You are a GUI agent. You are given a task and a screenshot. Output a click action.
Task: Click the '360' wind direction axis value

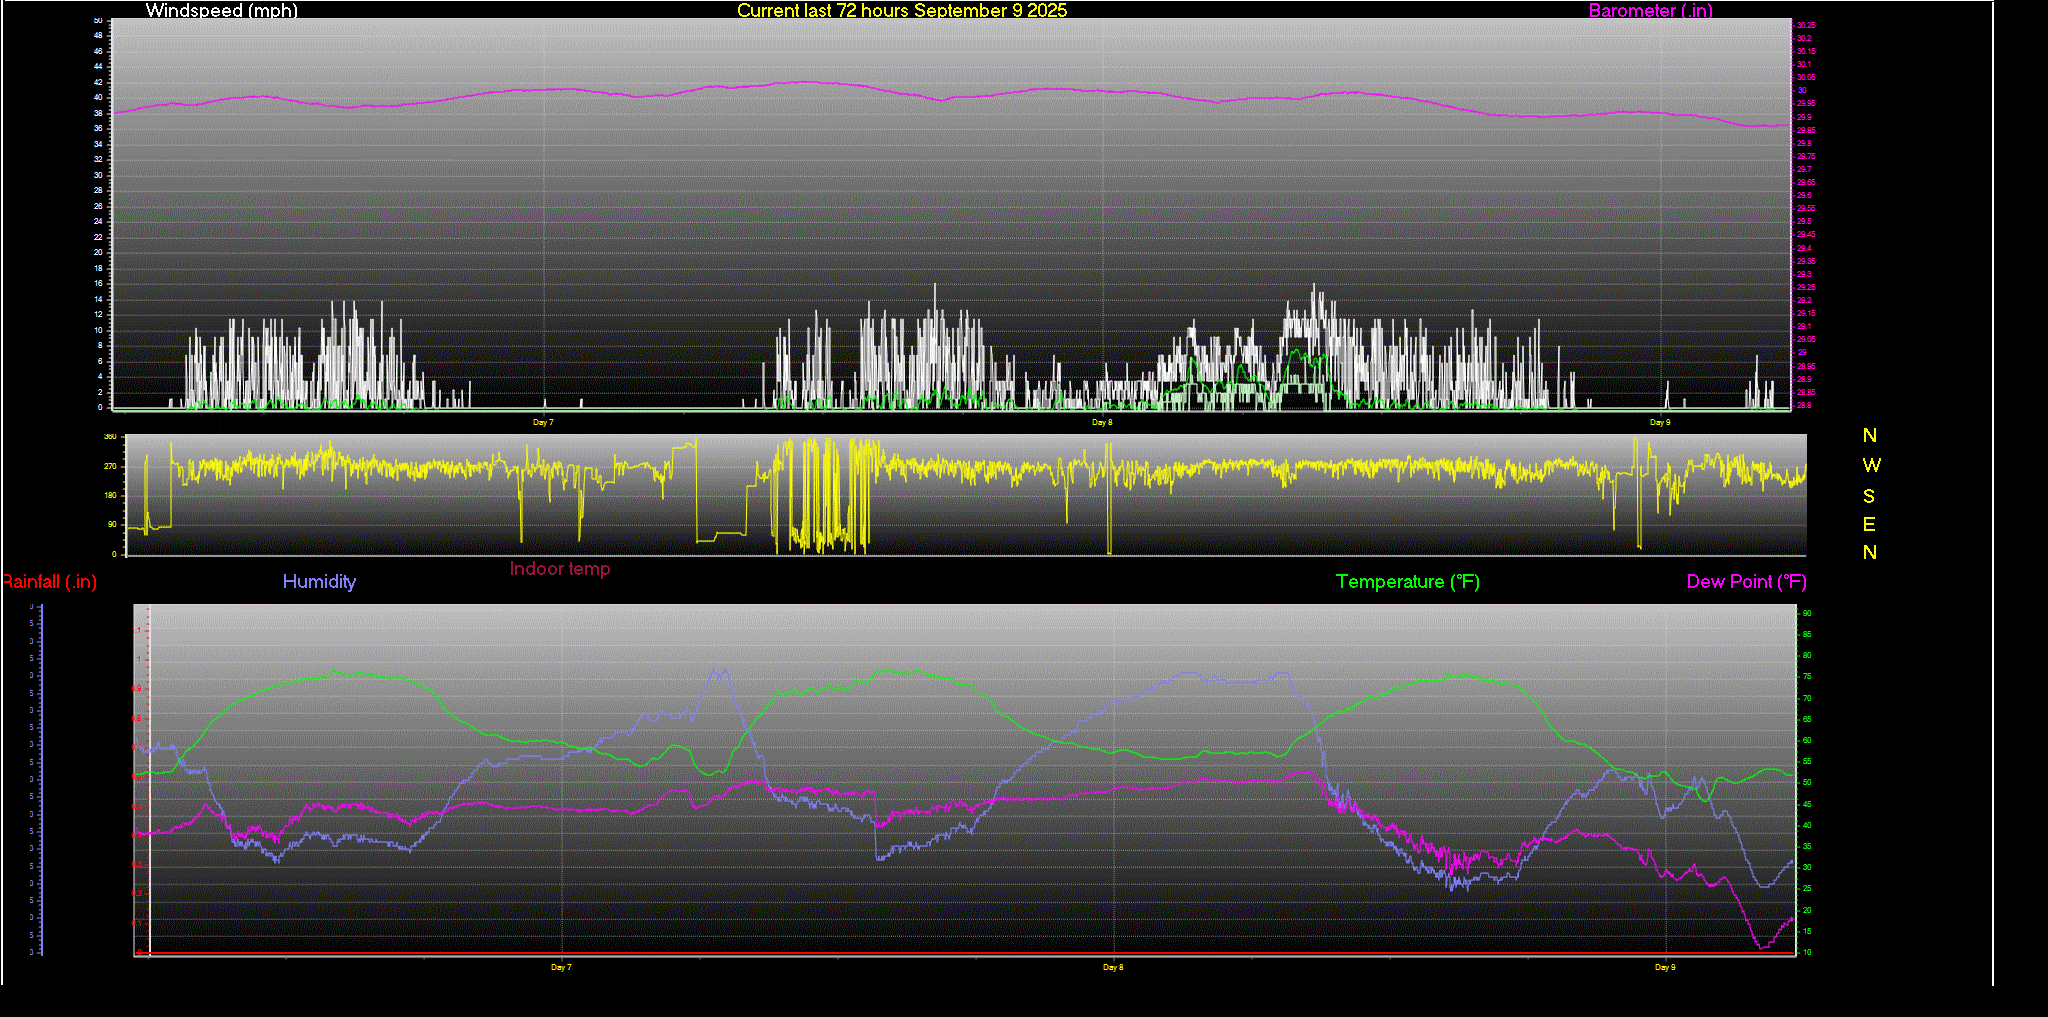[x=110, y=437]
